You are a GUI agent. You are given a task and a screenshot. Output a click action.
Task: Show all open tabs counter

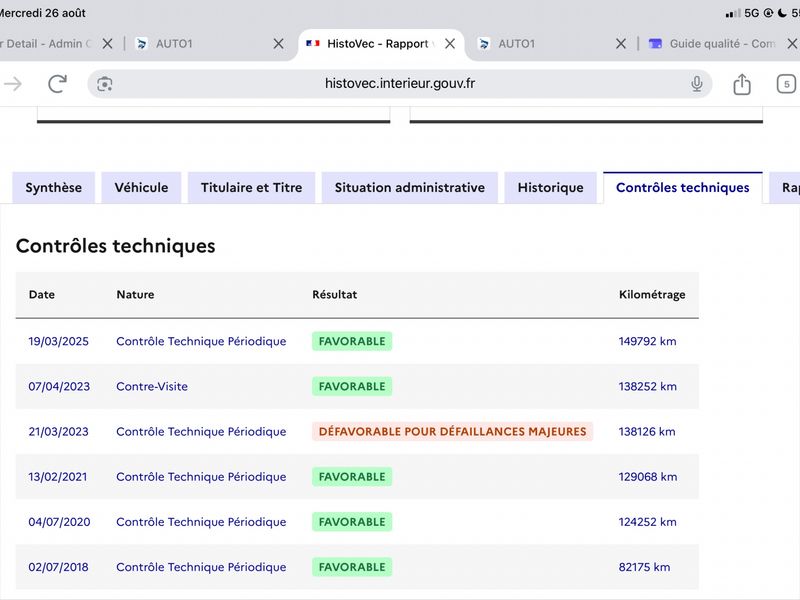(x=786, y=84)
